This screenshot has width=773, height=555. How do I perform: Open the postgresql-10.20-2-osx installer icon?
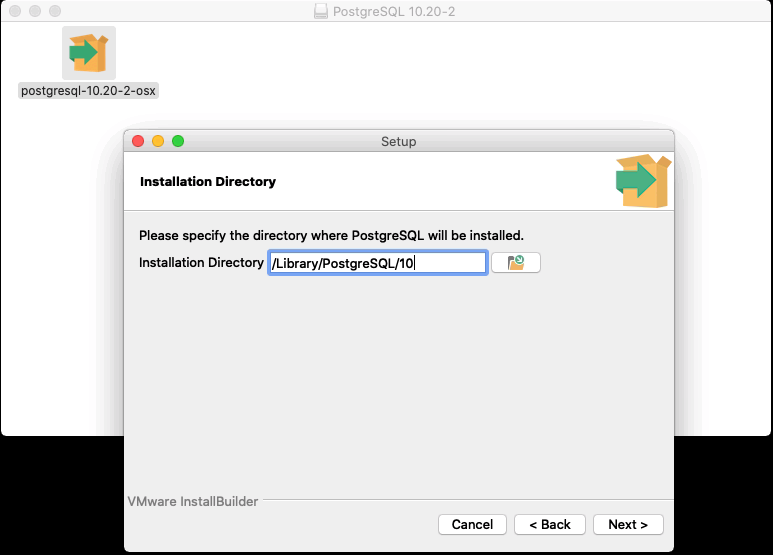click(x=89, y=53)
